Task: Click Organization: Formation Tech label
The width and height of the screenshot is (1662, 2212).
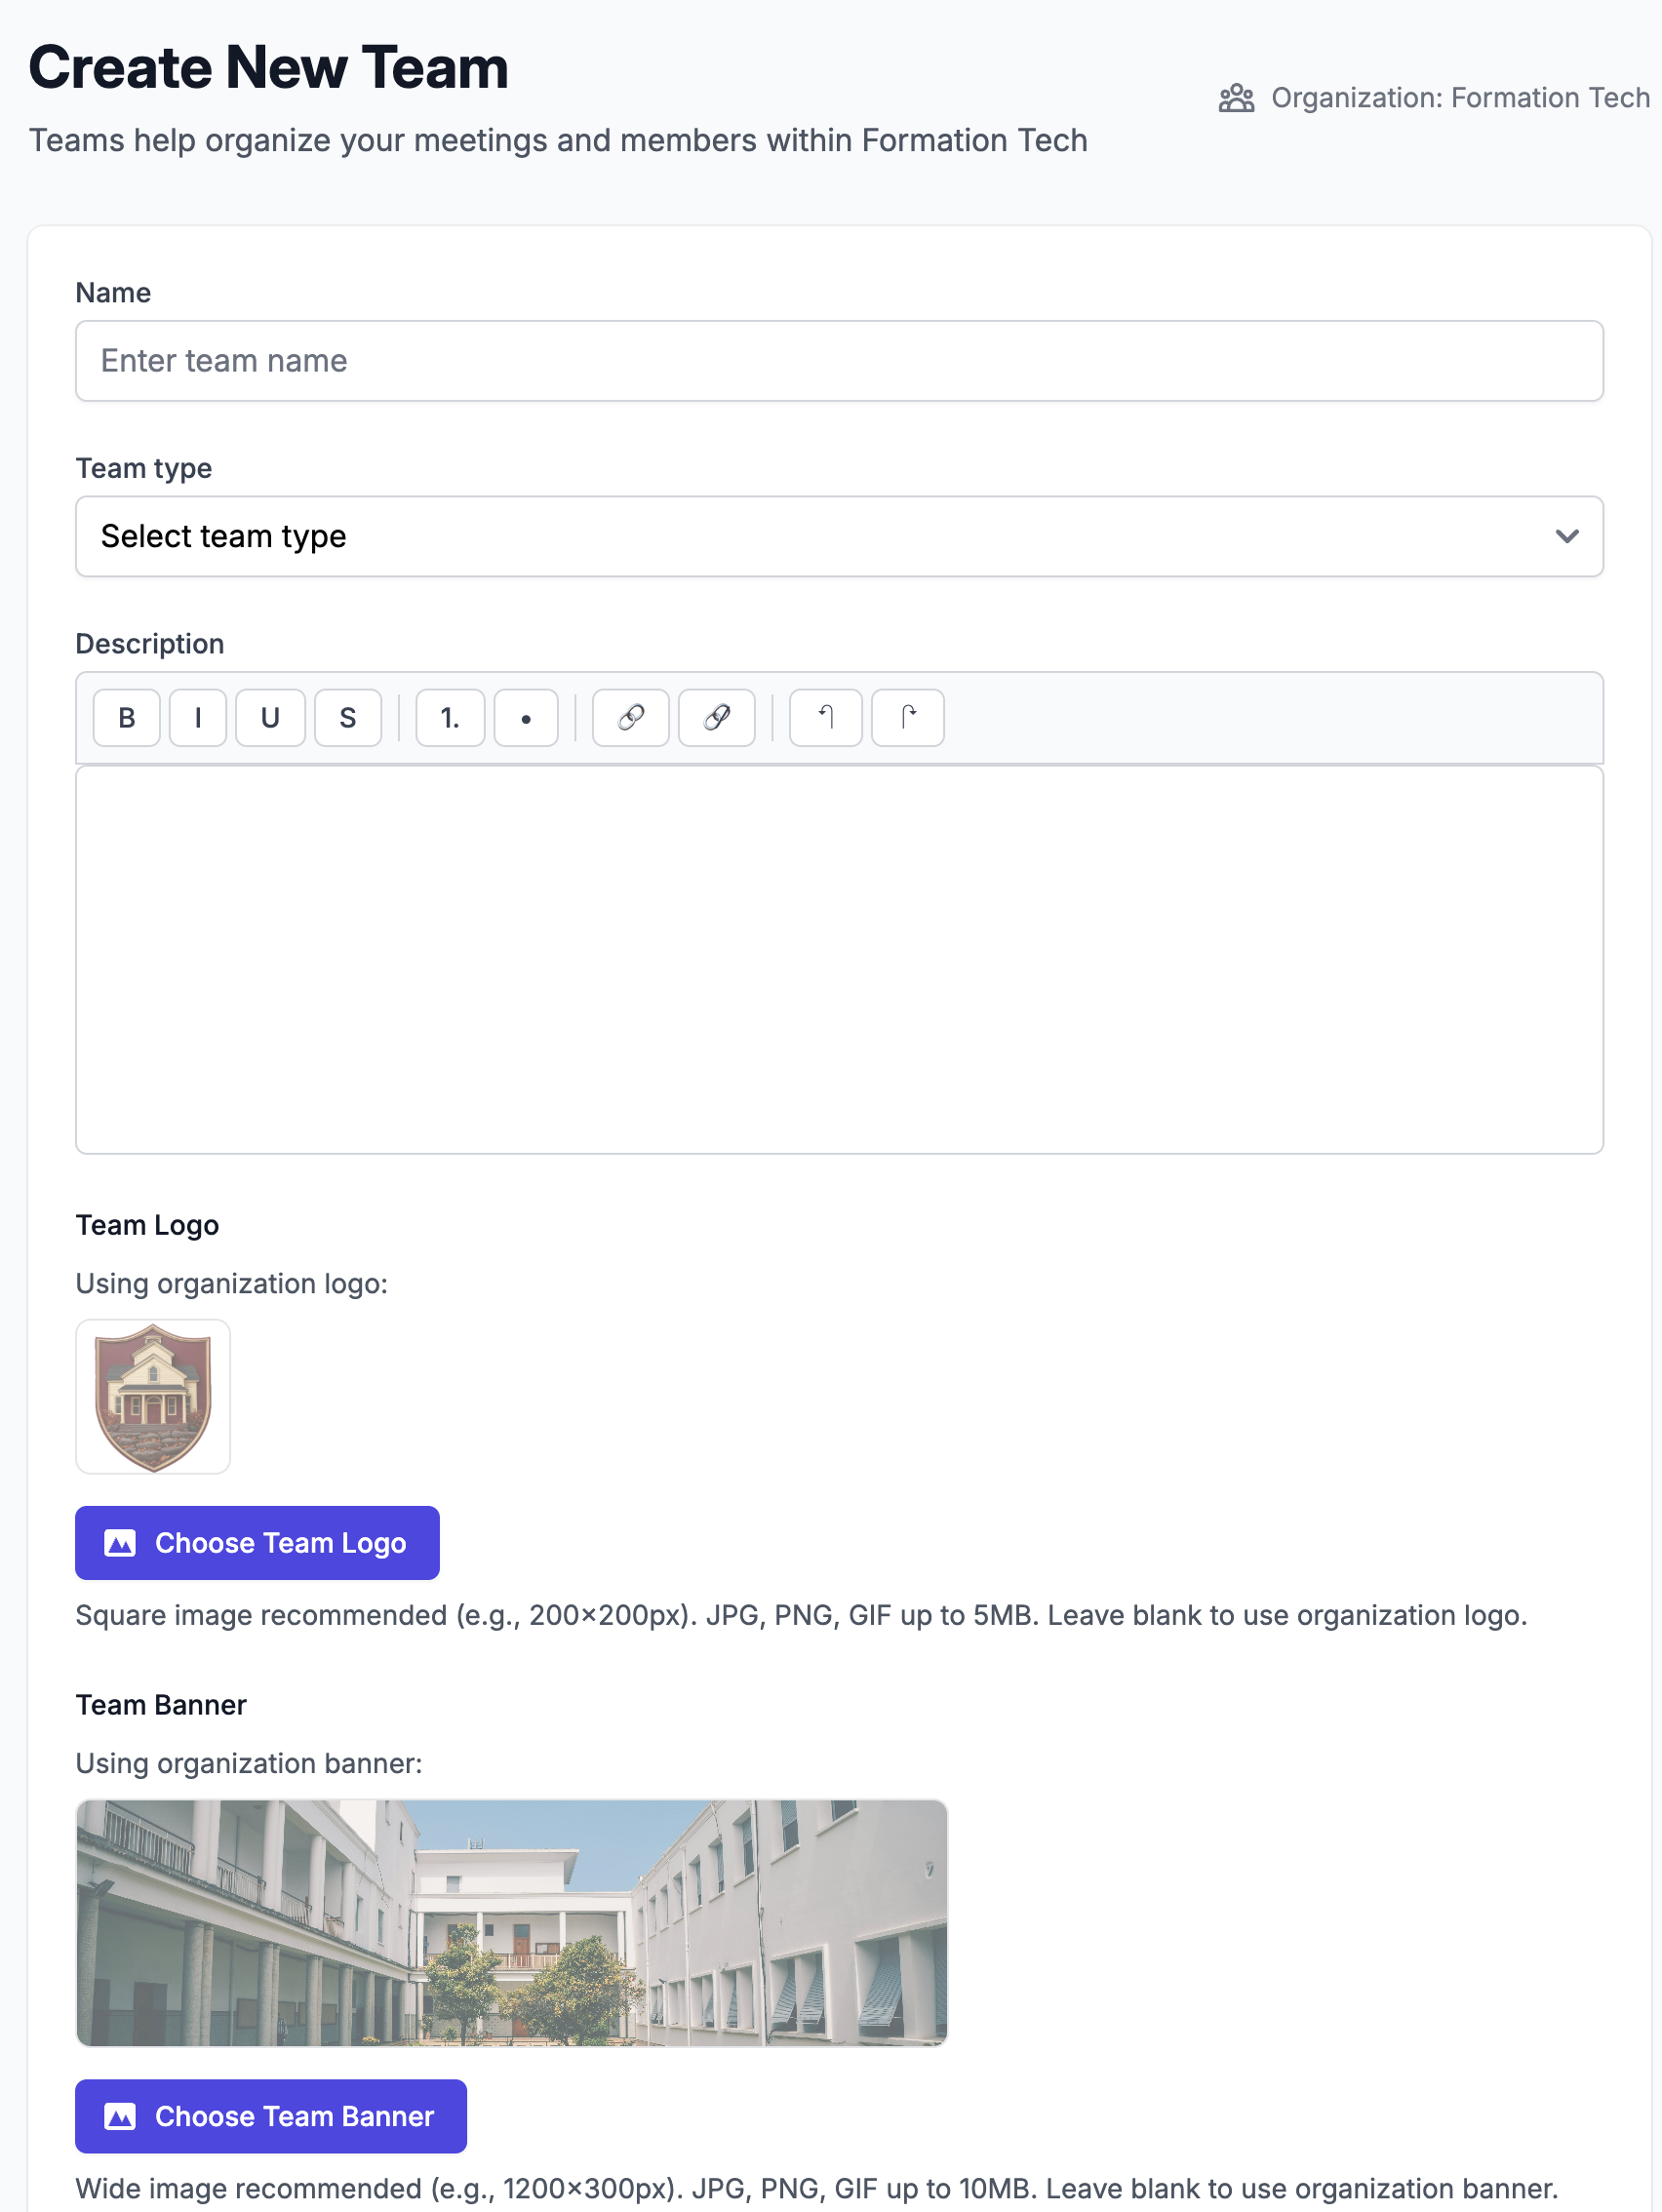Action: tap(1460, 98)
